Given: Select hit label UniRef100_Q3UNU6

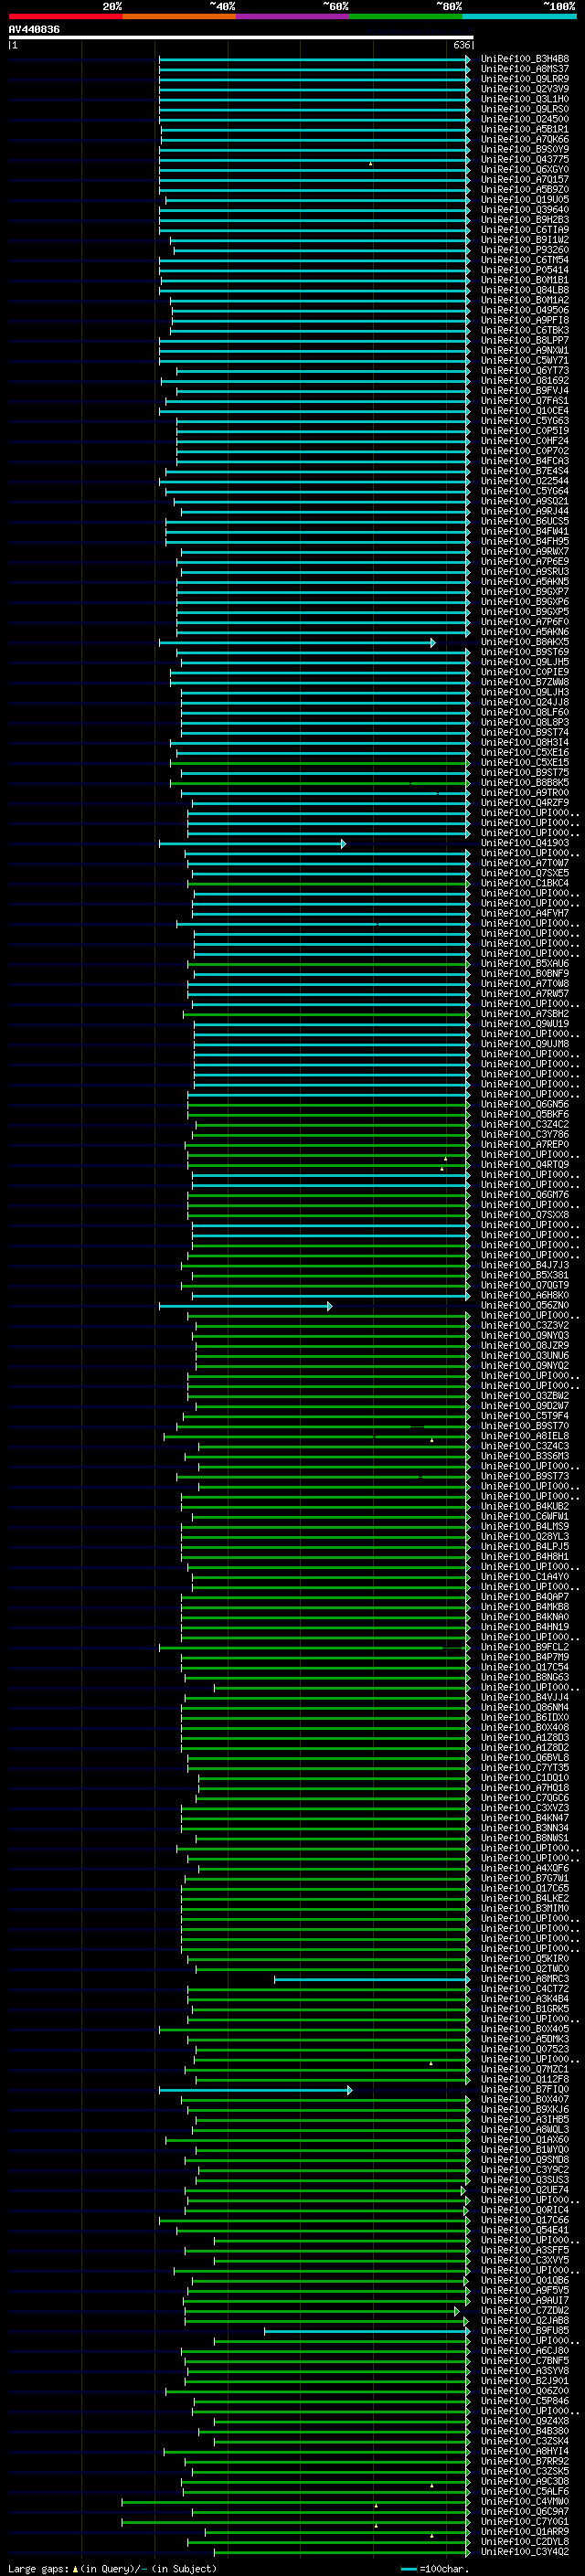Looking at the screenshot, I should (525, 1355).
